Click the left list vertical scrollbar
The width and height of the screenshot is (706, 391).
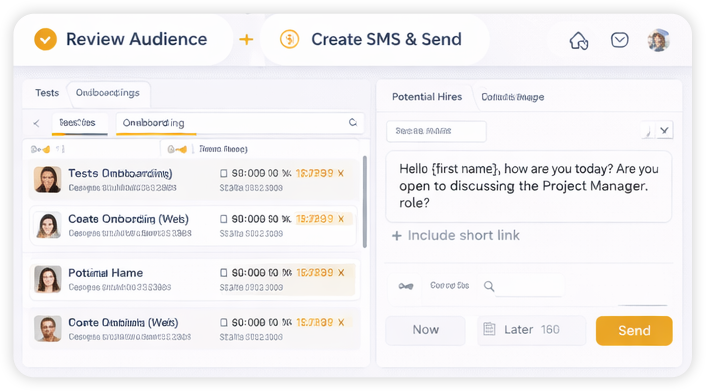tap(365, 202)
